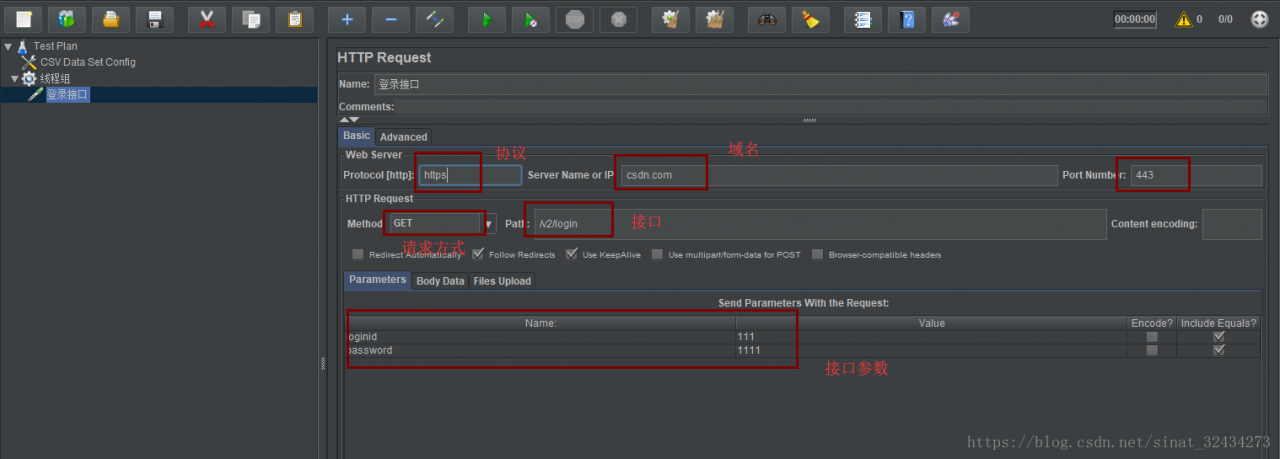Open the Body Data tab
Viewport: 1280px width, 459px height.
[440, 281]
